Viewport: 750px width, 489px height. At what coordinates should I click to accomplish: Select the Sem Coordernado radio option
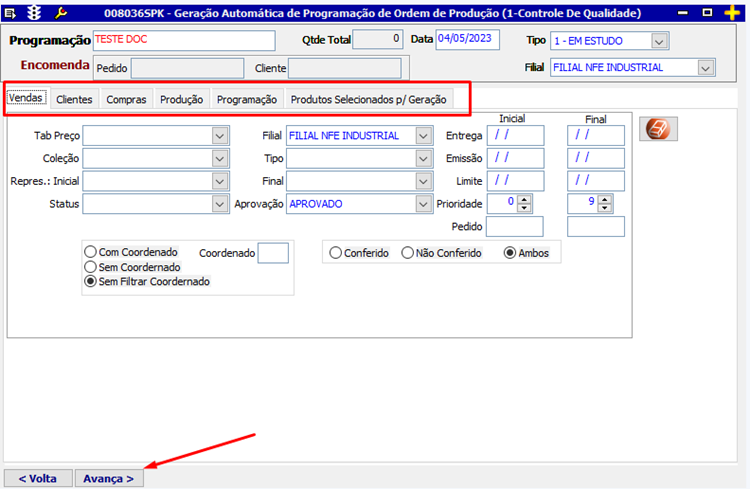coord(90,267)
